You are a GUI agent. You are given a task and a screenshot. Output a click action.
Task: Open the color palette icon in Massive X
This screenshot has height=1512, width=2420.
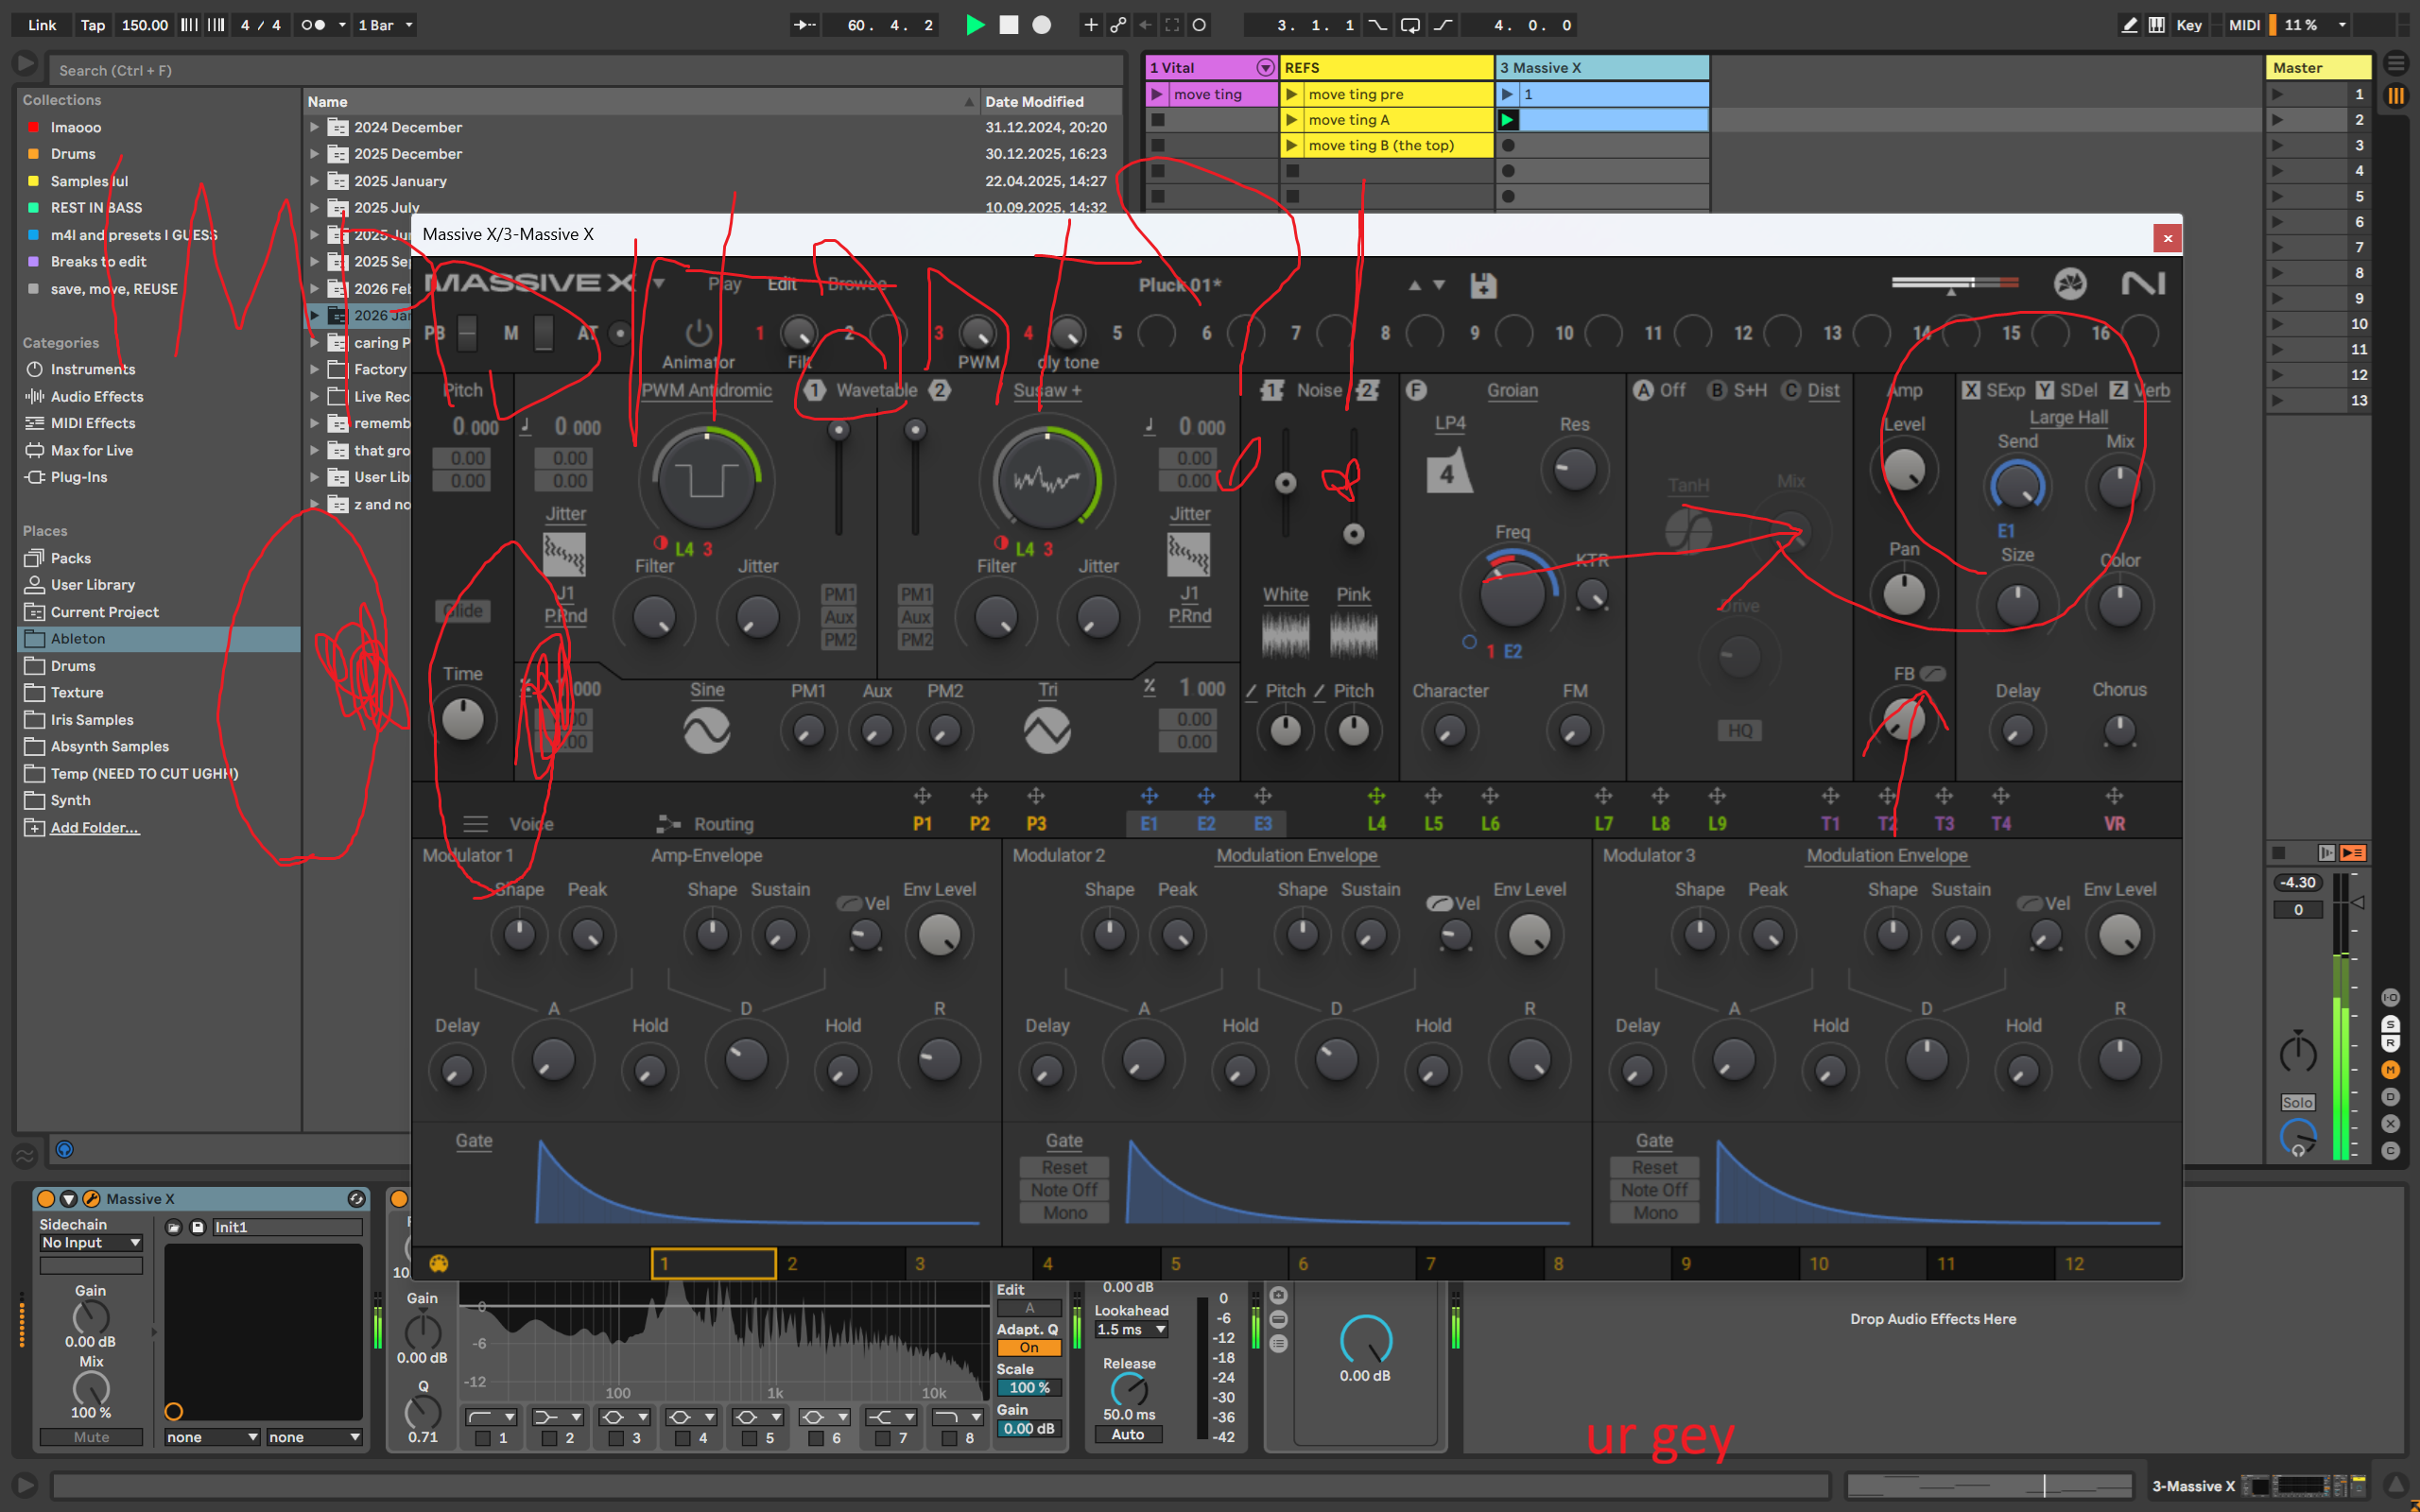pos(438,1263)
